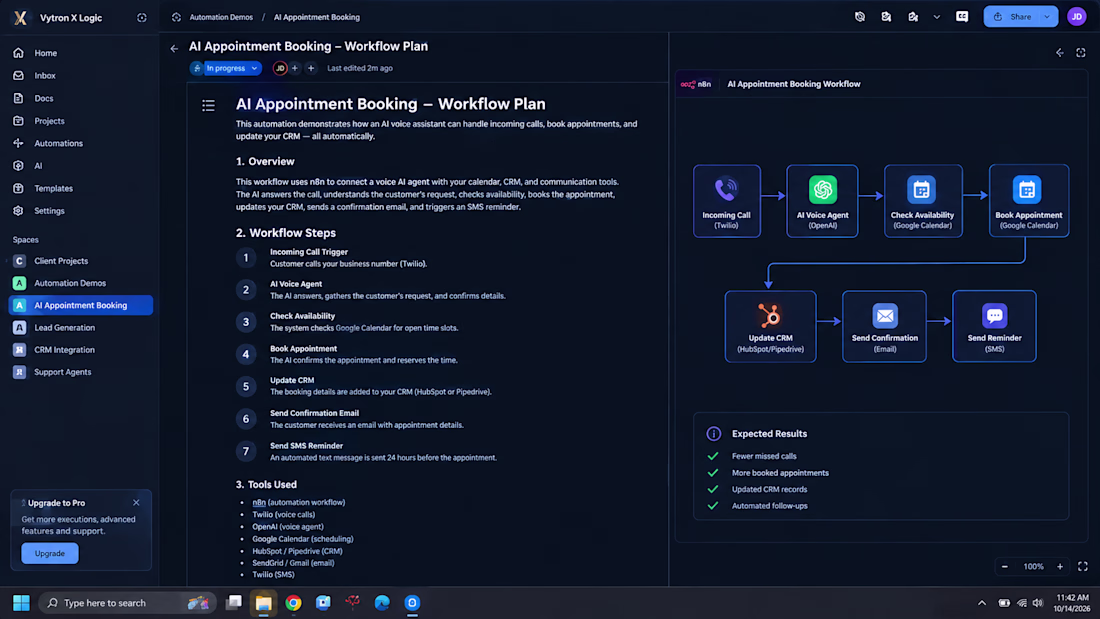Click Automation Demos breadcrumb
The height and width of the screenshot is (619, 1100).
pos(221,17)
